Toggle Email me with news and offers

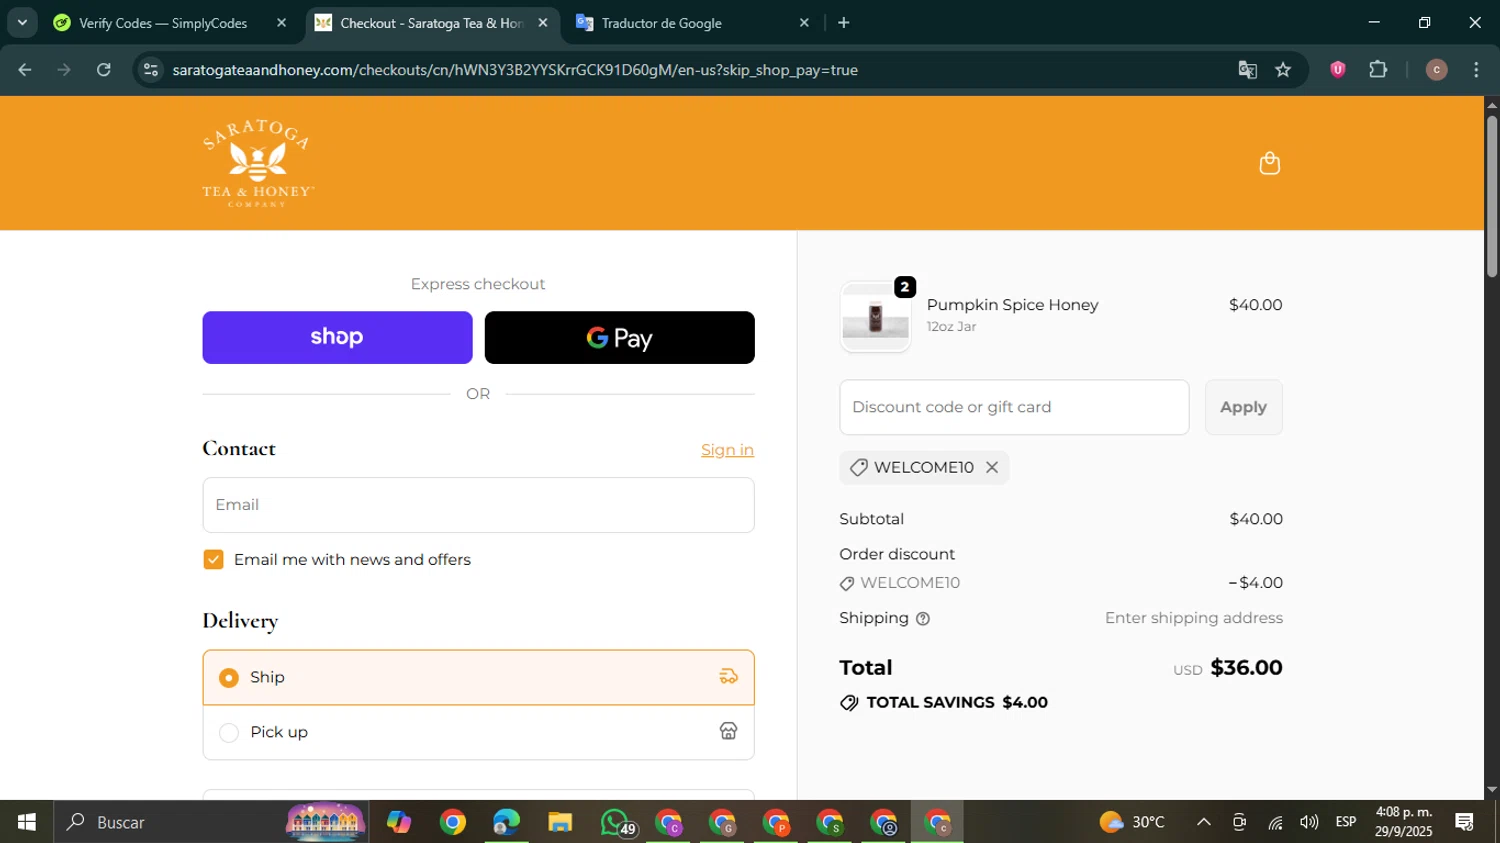tap(213, 560)
